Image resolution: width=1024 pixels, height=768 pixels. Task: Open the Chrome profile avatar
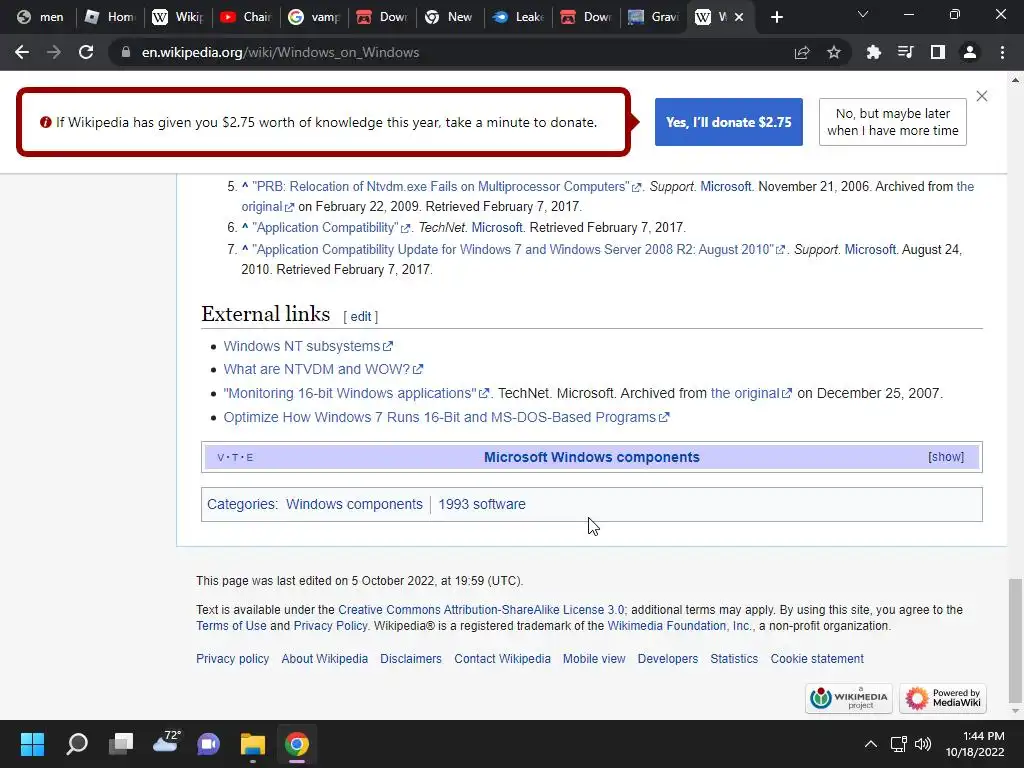pyautogui.click(x=970, y=52)
